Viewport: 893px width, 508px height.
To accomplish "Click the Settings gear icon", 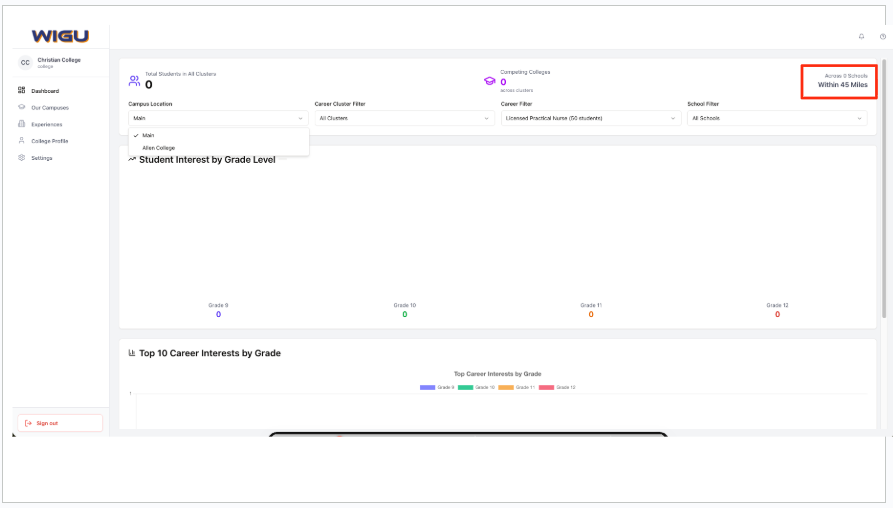I will (x=22, y=158).
